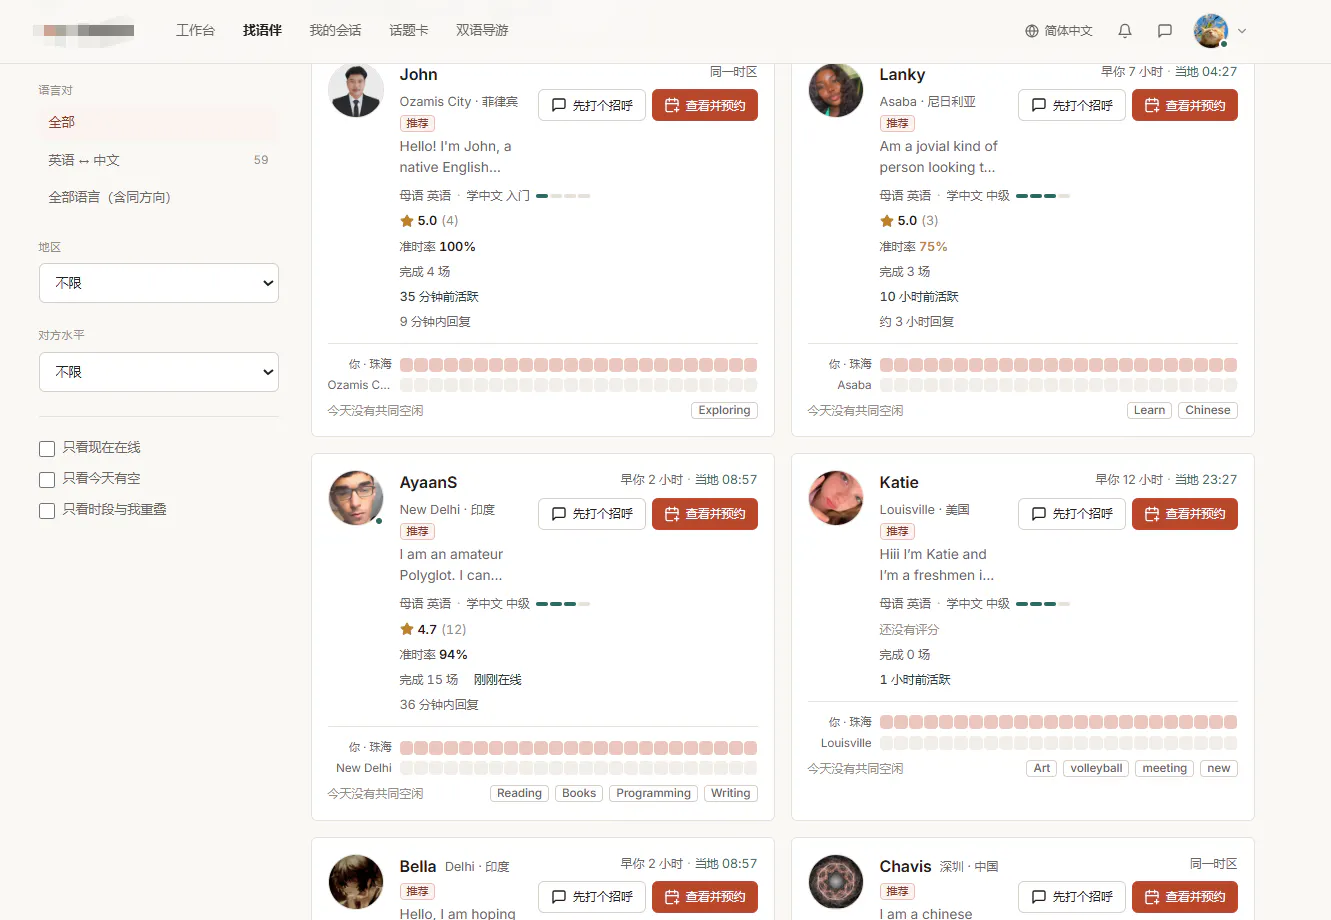The width and height of the screenshot is (1331, 920).
Task: Click the star rating icon on John's card
Action: 407,221
